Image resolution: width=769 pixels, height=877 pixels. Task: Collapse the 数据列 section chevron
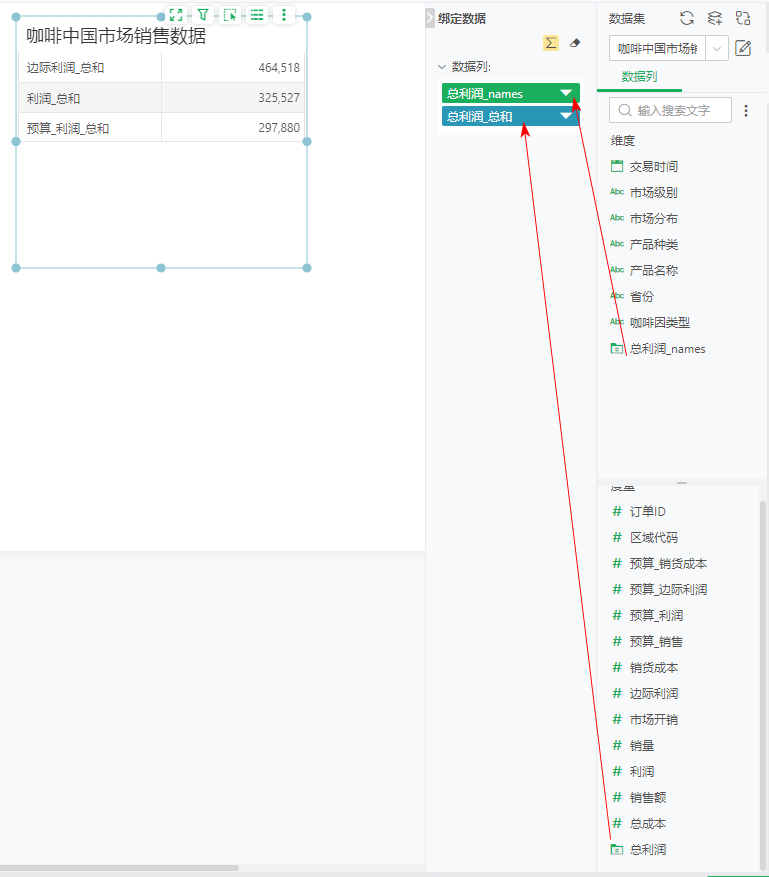[x=442, y=67]
